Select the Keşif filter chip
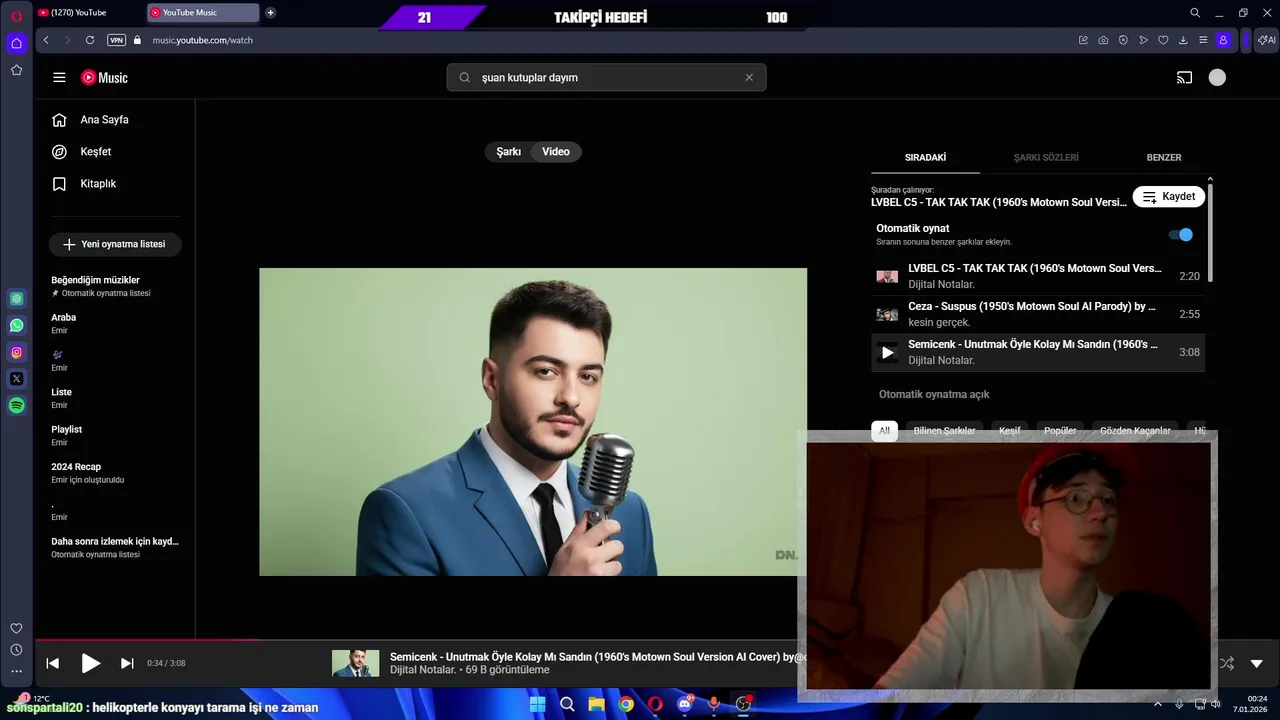The image size is (1280, 720). 1009,431
